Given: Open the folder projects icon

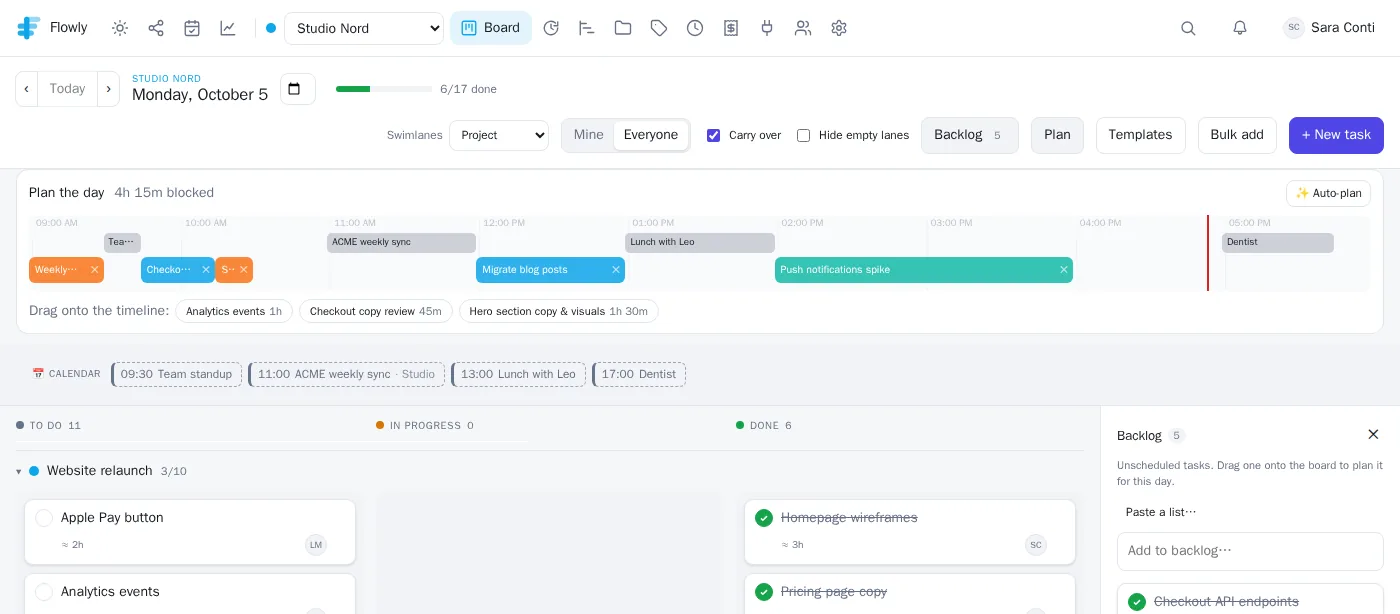Looking at the screenshot, I should tap(623, 28).
